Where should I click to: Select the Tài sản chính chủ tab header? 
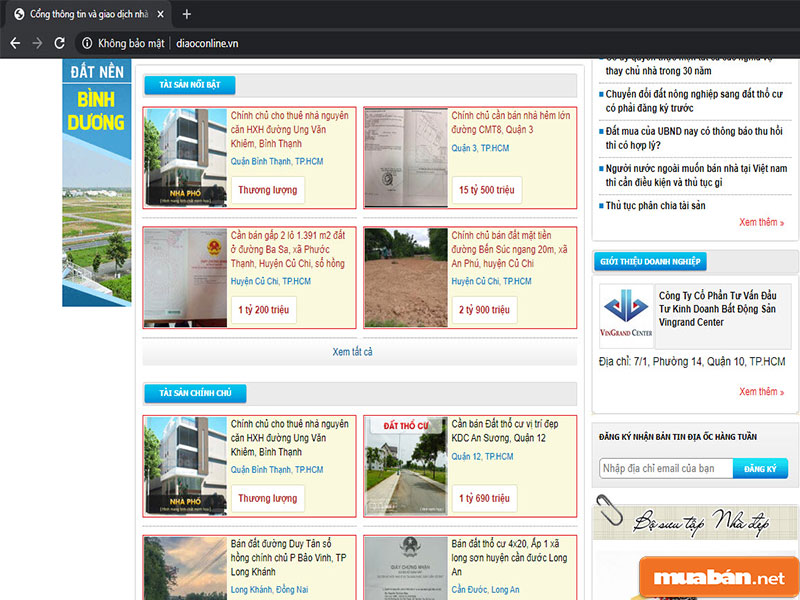(195, 393)
